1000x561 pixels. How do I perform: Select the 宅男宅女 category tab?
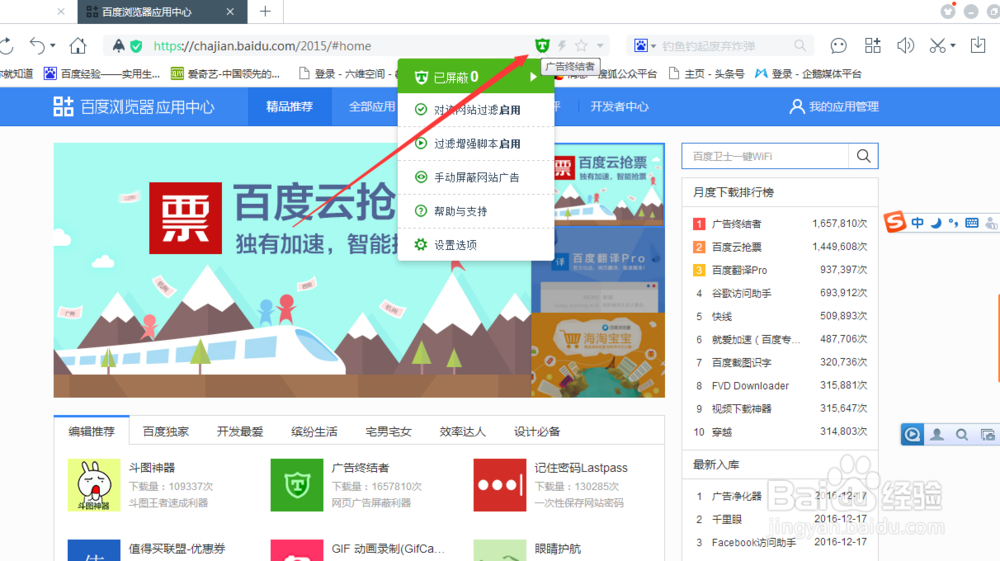pos(388,432)
